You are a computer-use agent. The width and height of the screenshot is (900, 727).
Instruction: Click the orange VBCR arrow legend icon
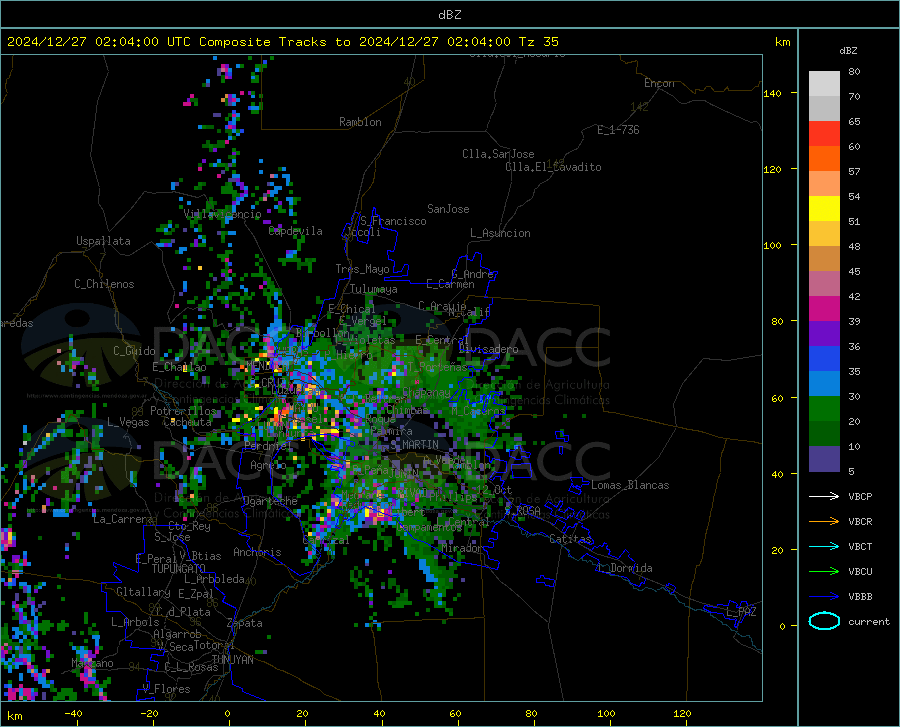824,521
